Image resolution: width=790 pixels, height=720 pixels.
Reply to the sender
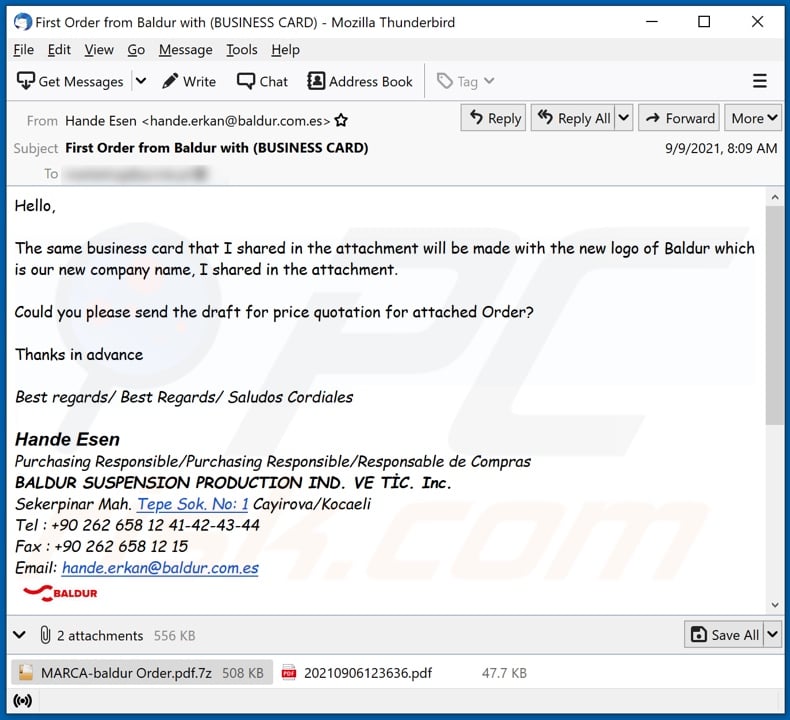493,118
